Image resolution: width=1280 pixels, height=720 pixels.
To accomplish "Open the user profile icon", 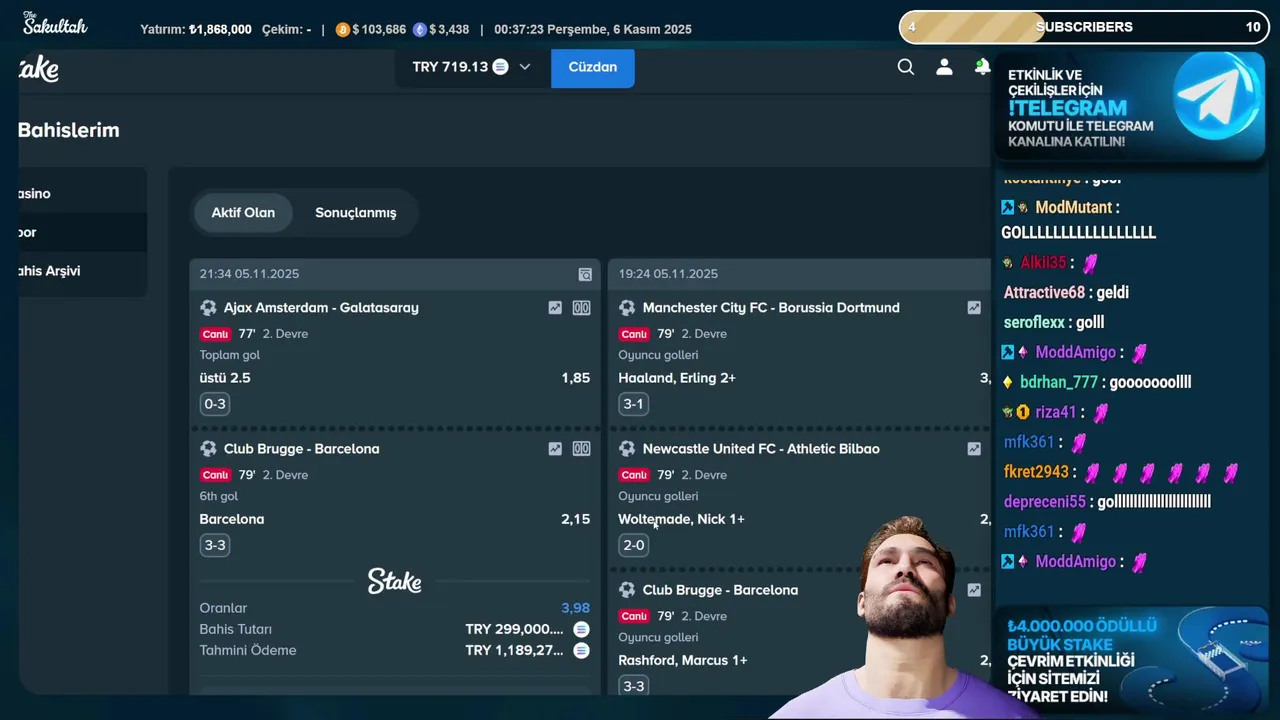I will [944, 67].
